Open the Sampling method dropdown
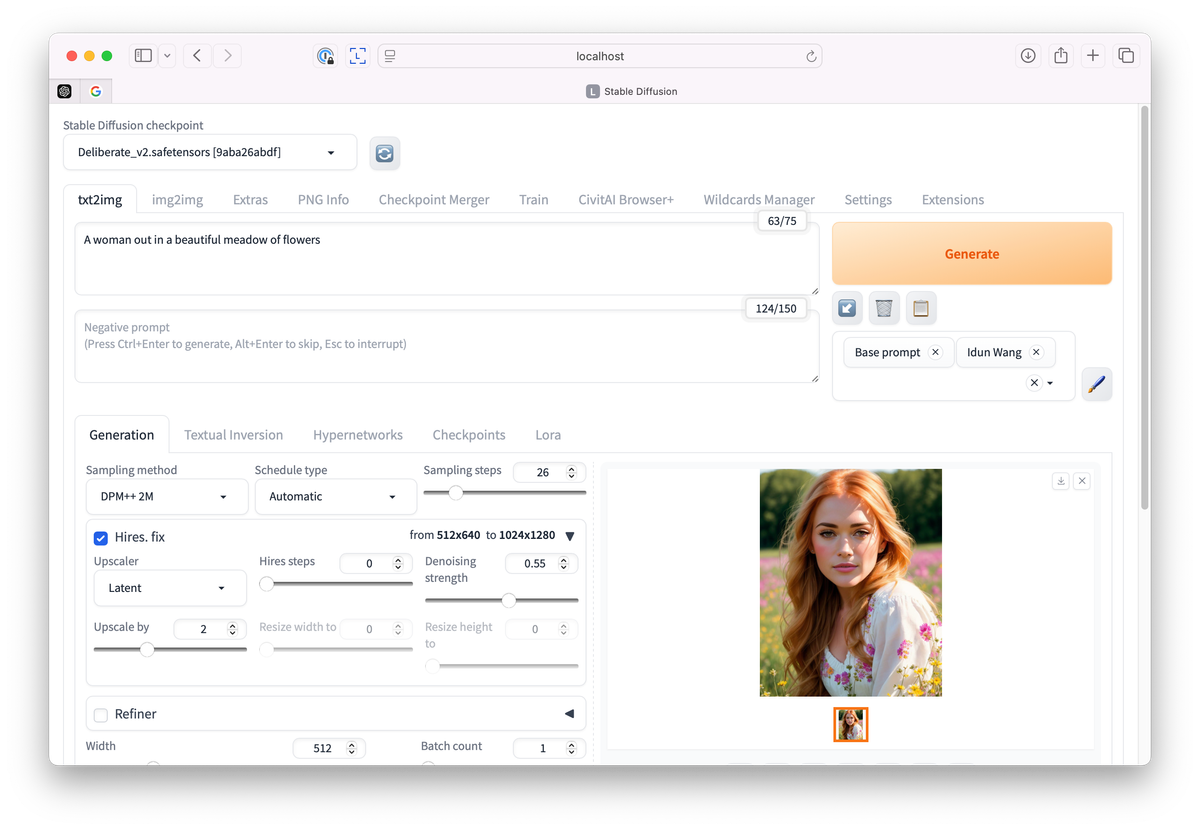The width and height of the screenshot is (1200, 830). tap(167, 497)
